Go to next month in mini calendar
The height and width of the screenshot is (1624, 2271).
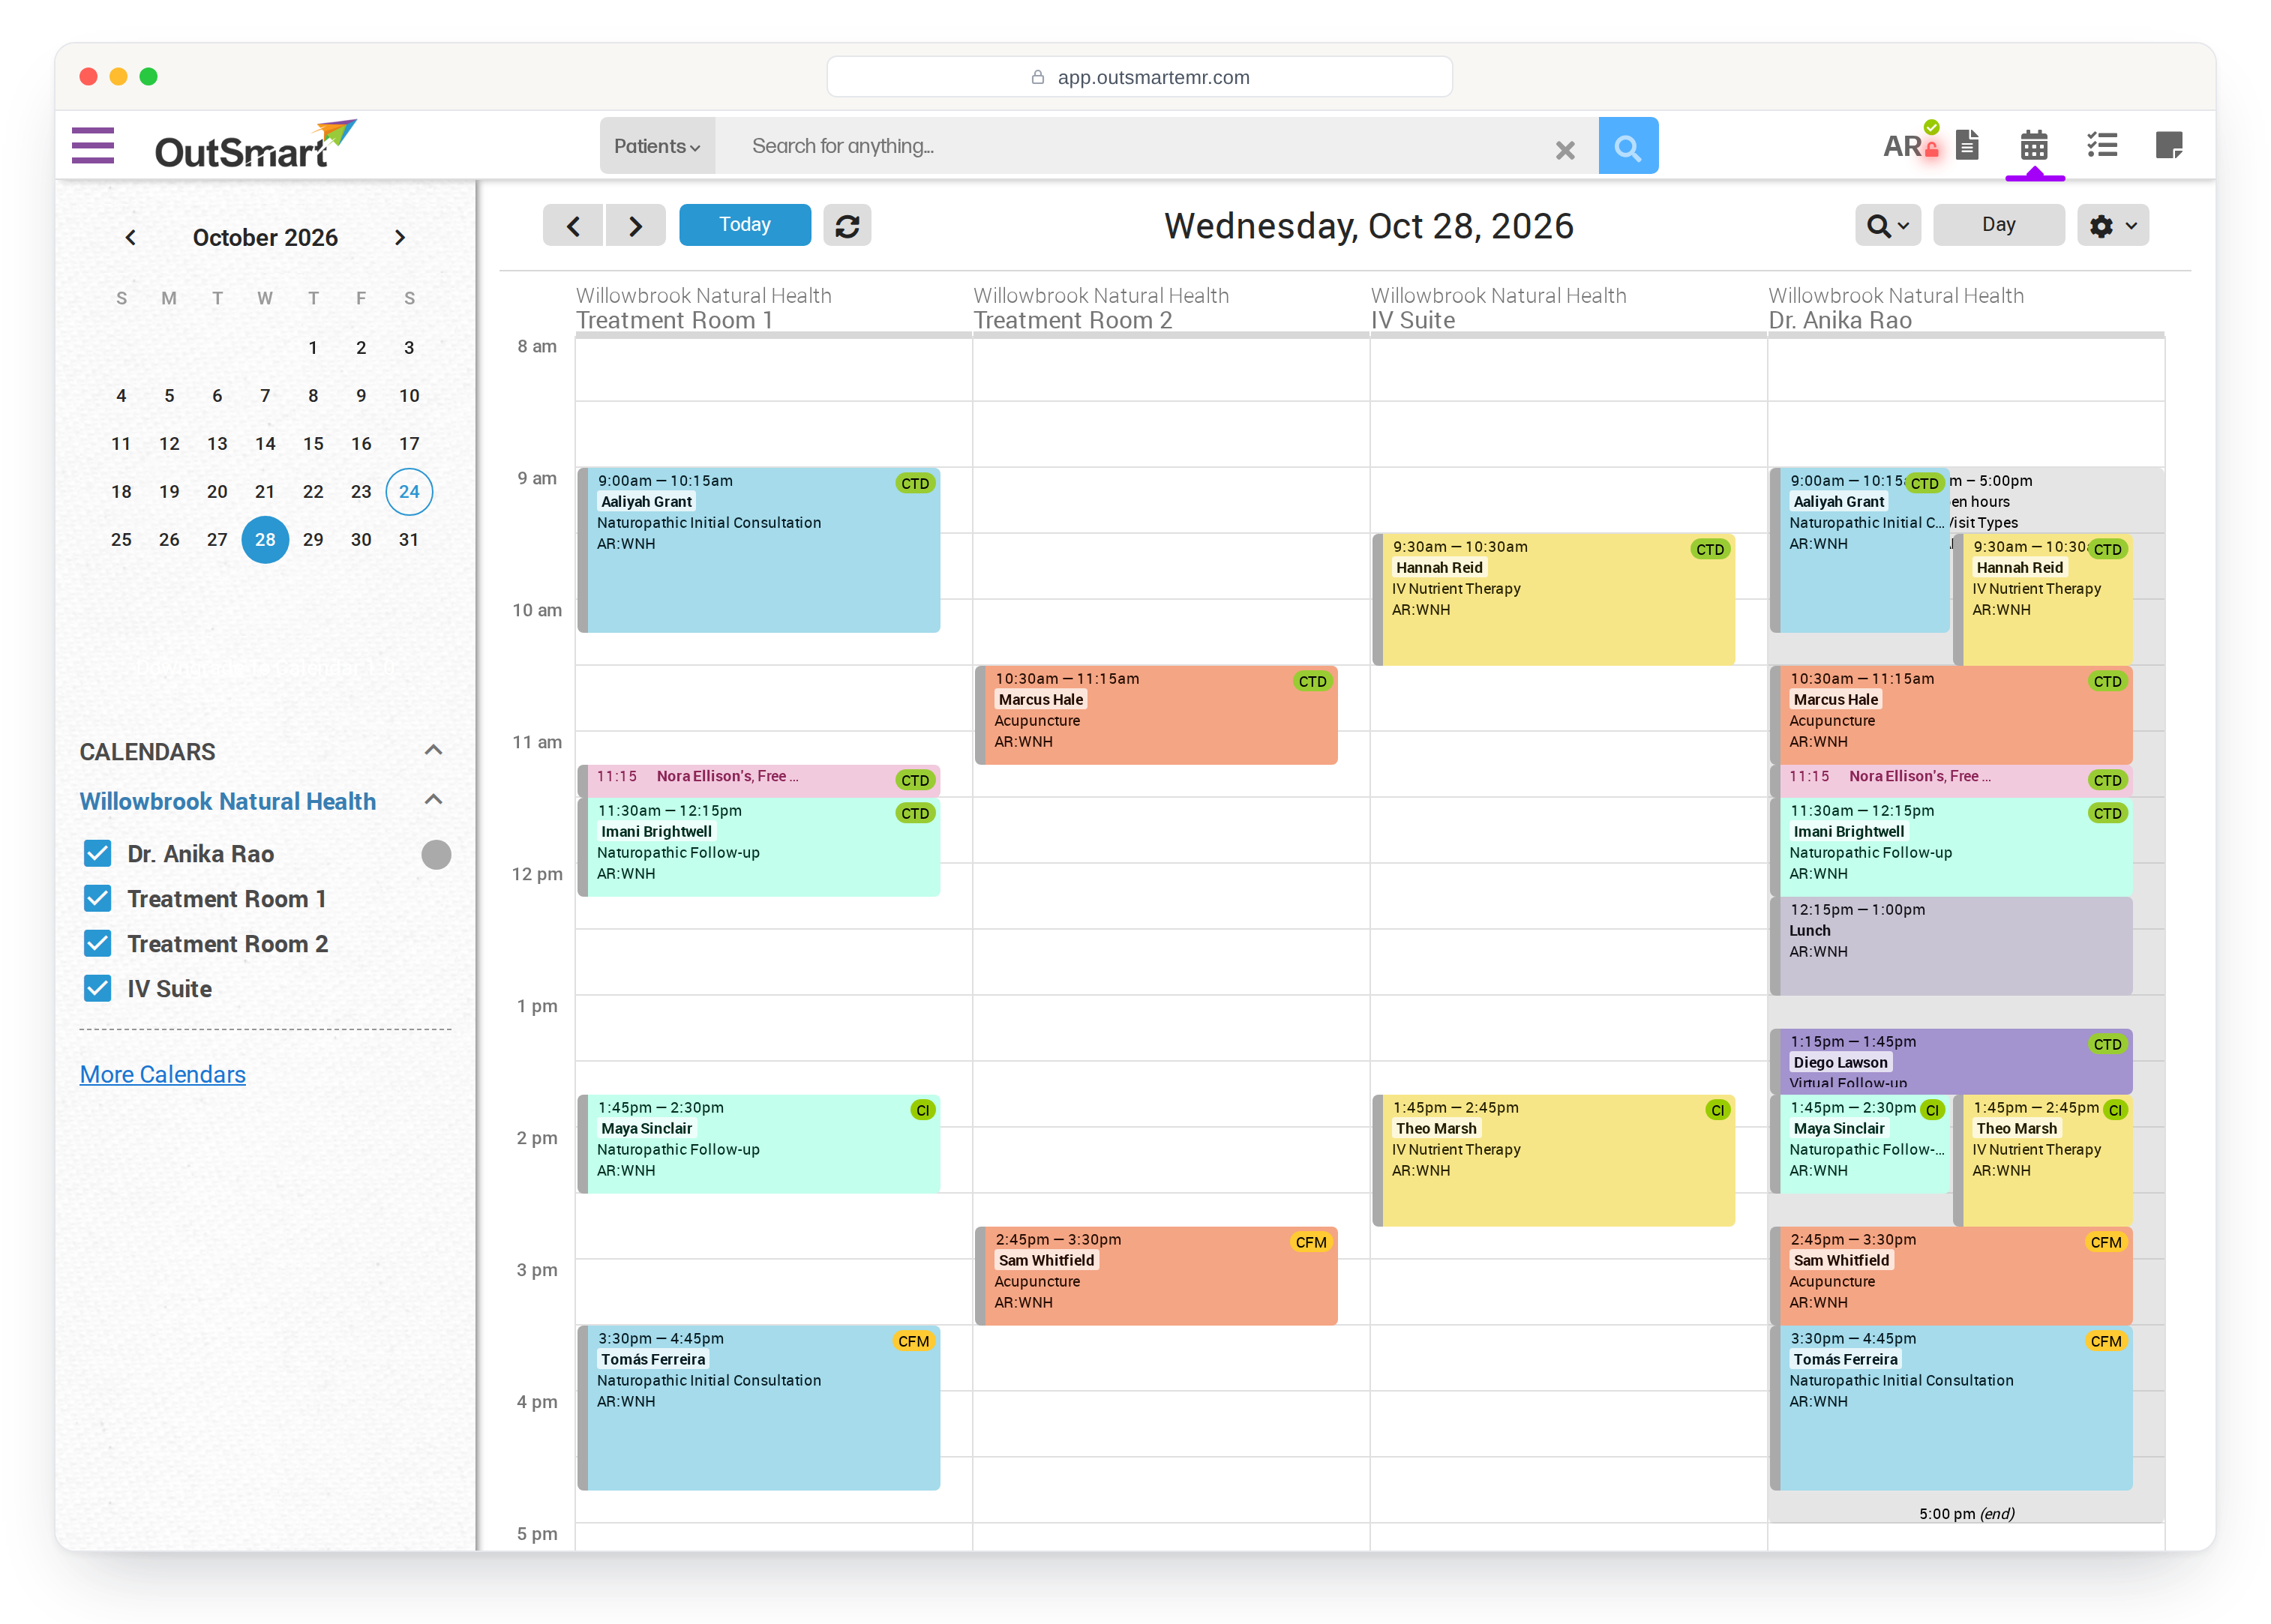[x=400, y=238]
